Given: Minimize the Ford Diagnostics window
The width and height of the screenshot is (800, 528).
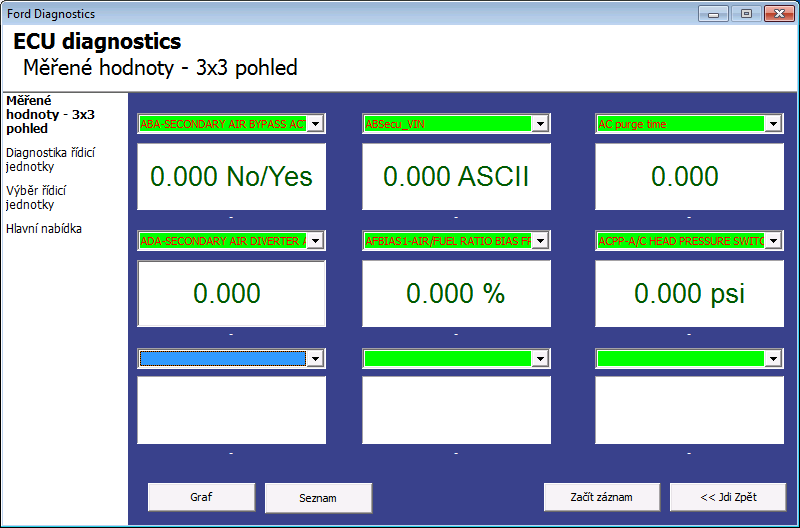Looking at the screenshot, I should [713, 14].
